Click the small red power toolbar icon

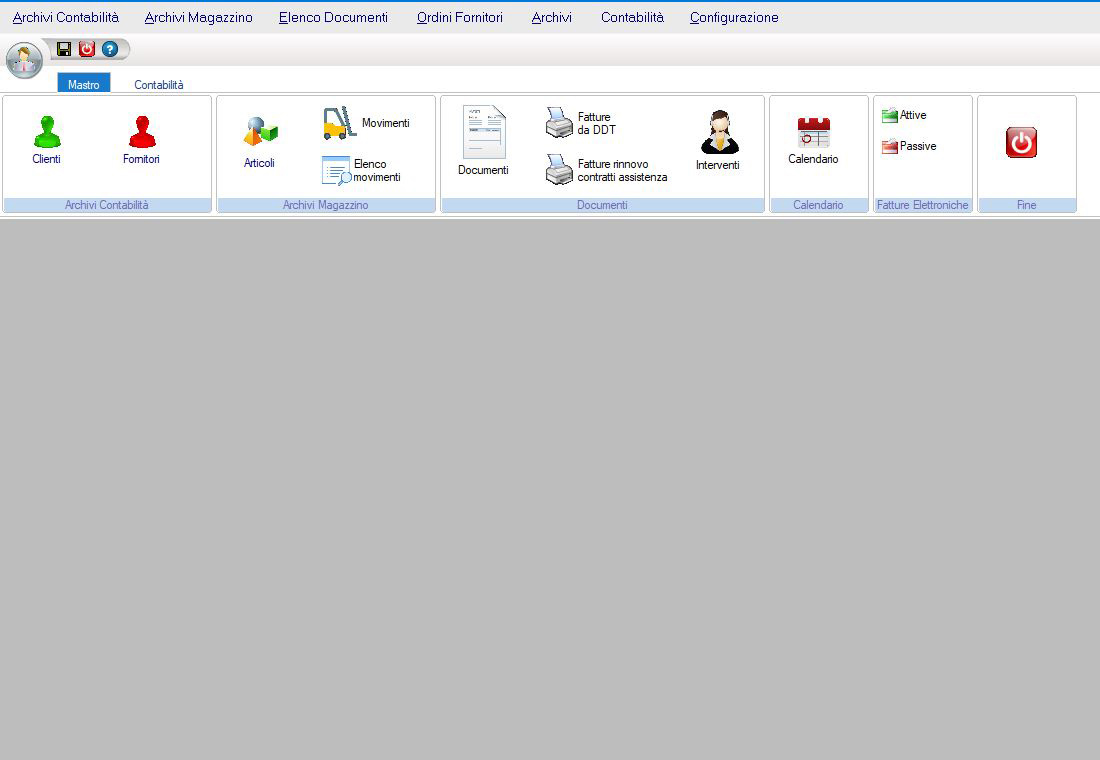pyautogui.click(x=86, y=48)
